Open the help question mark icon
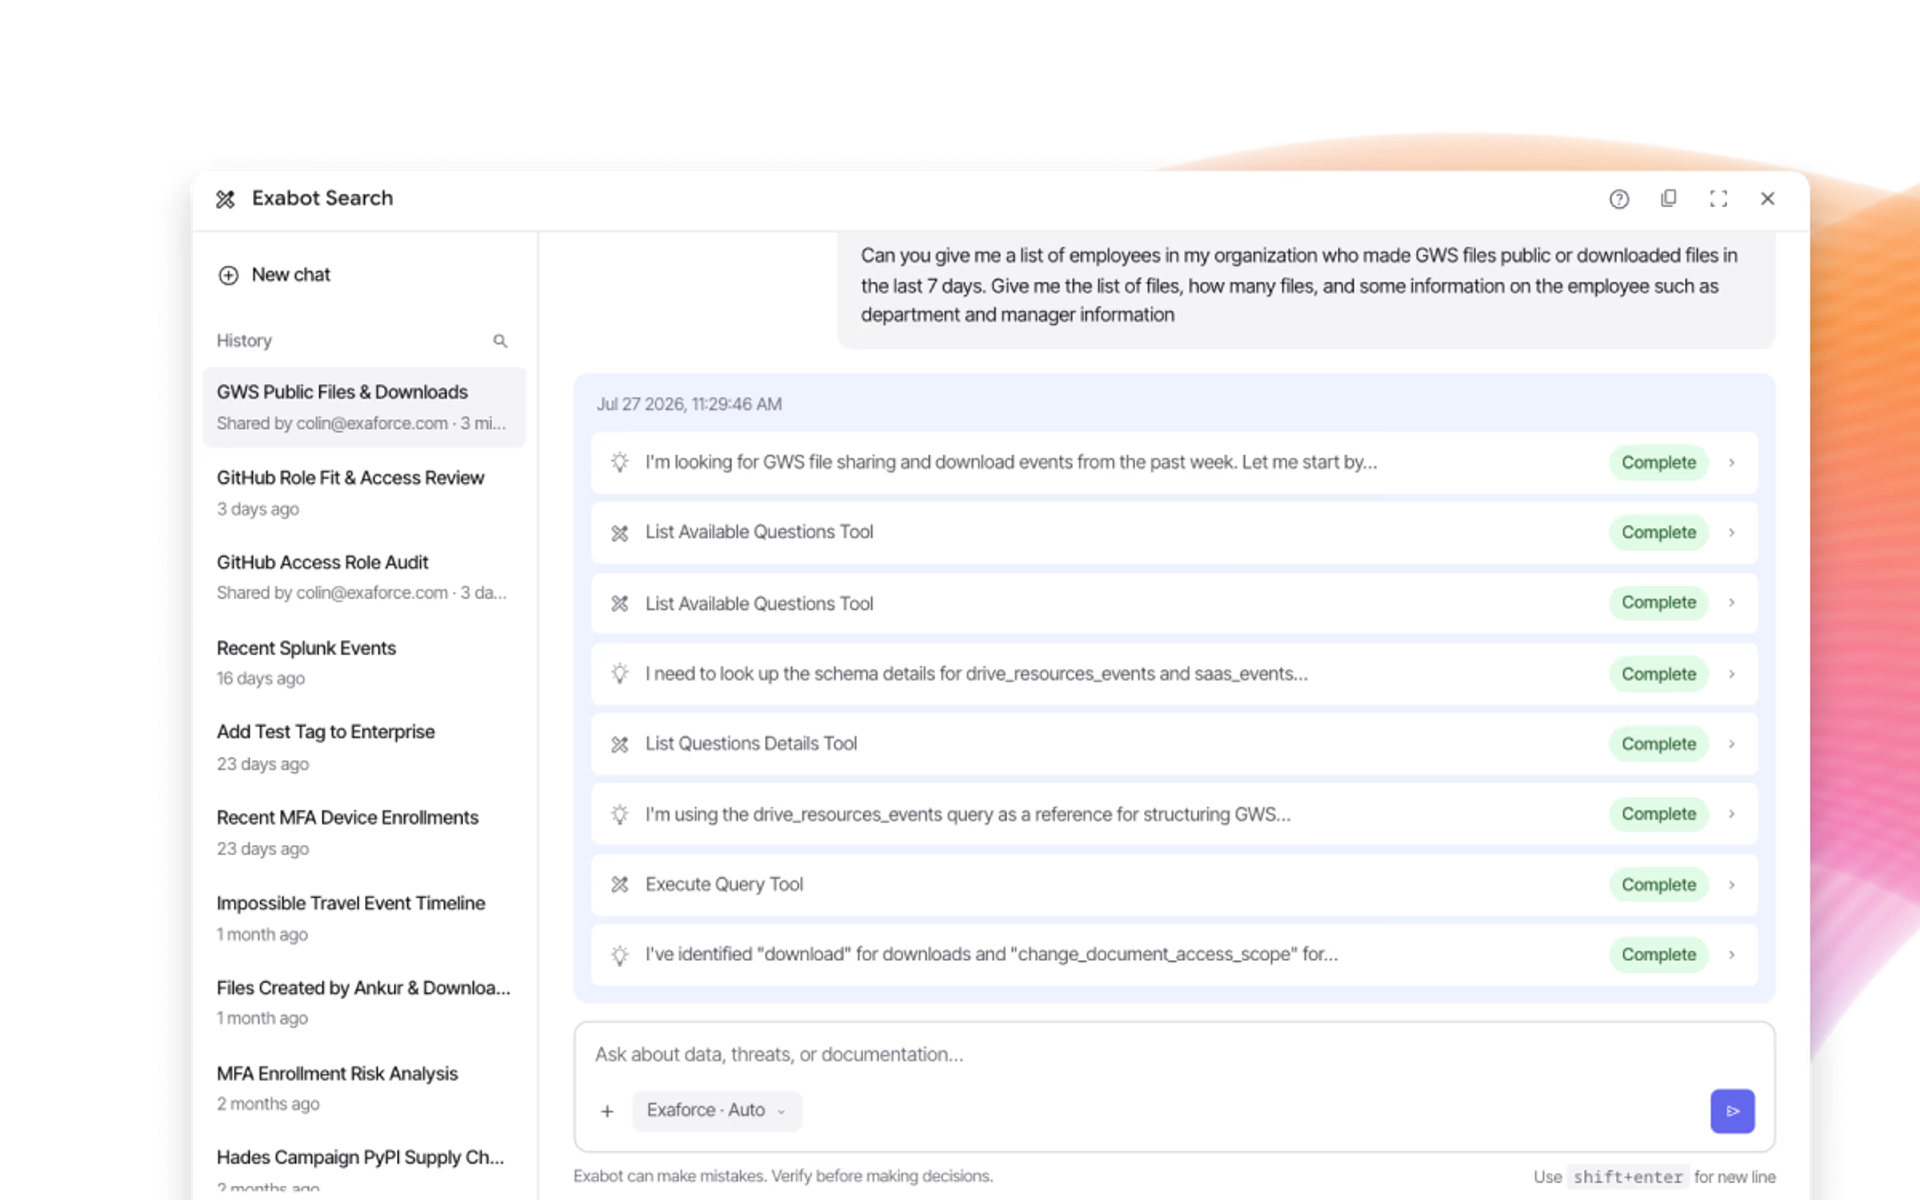 coord(1619,199)
